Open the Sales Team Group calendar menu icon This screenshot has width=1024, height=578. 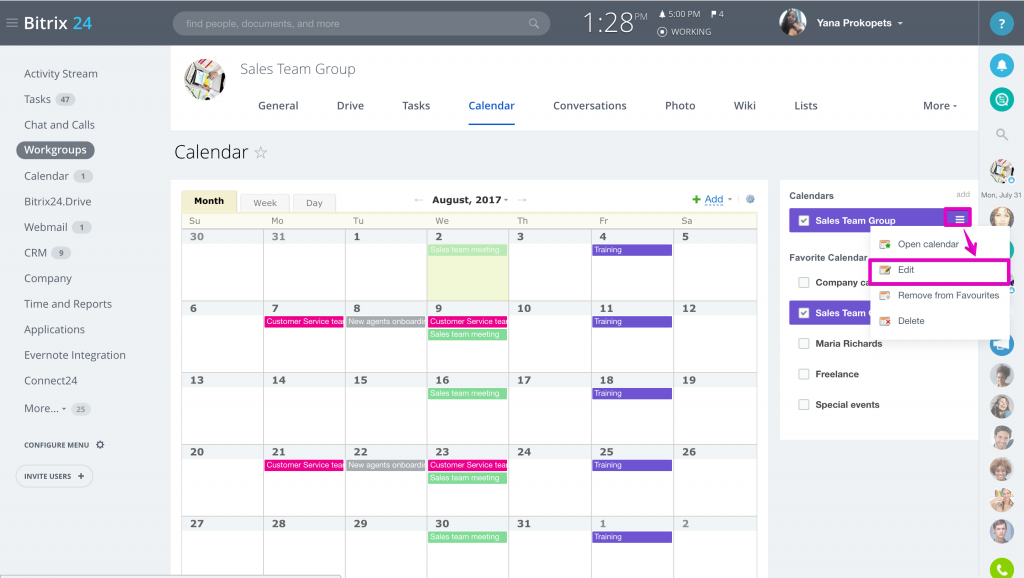[959, 219]
